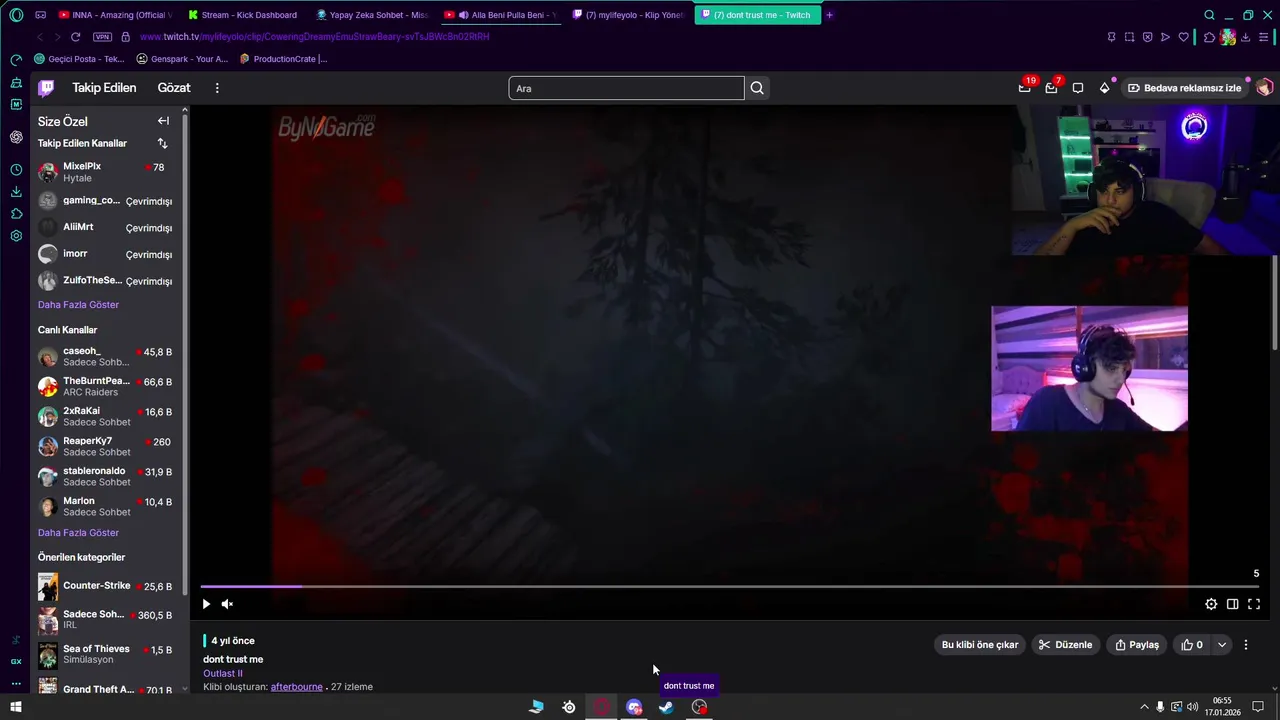Viewport: 1280px width, 720px height.
Task: Open the browser easy setup menu icon
Action: 1265,37
